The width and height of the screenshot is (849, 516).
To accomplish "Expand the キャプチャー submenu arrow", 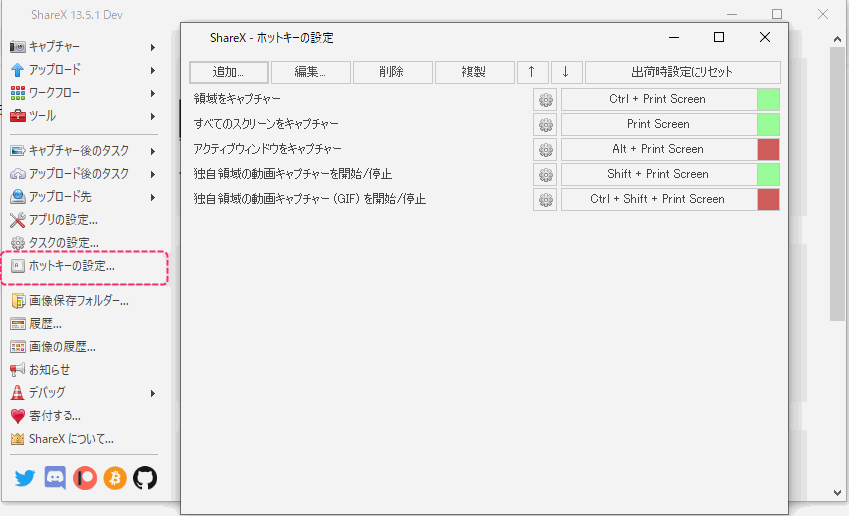I will coord(153,48).
